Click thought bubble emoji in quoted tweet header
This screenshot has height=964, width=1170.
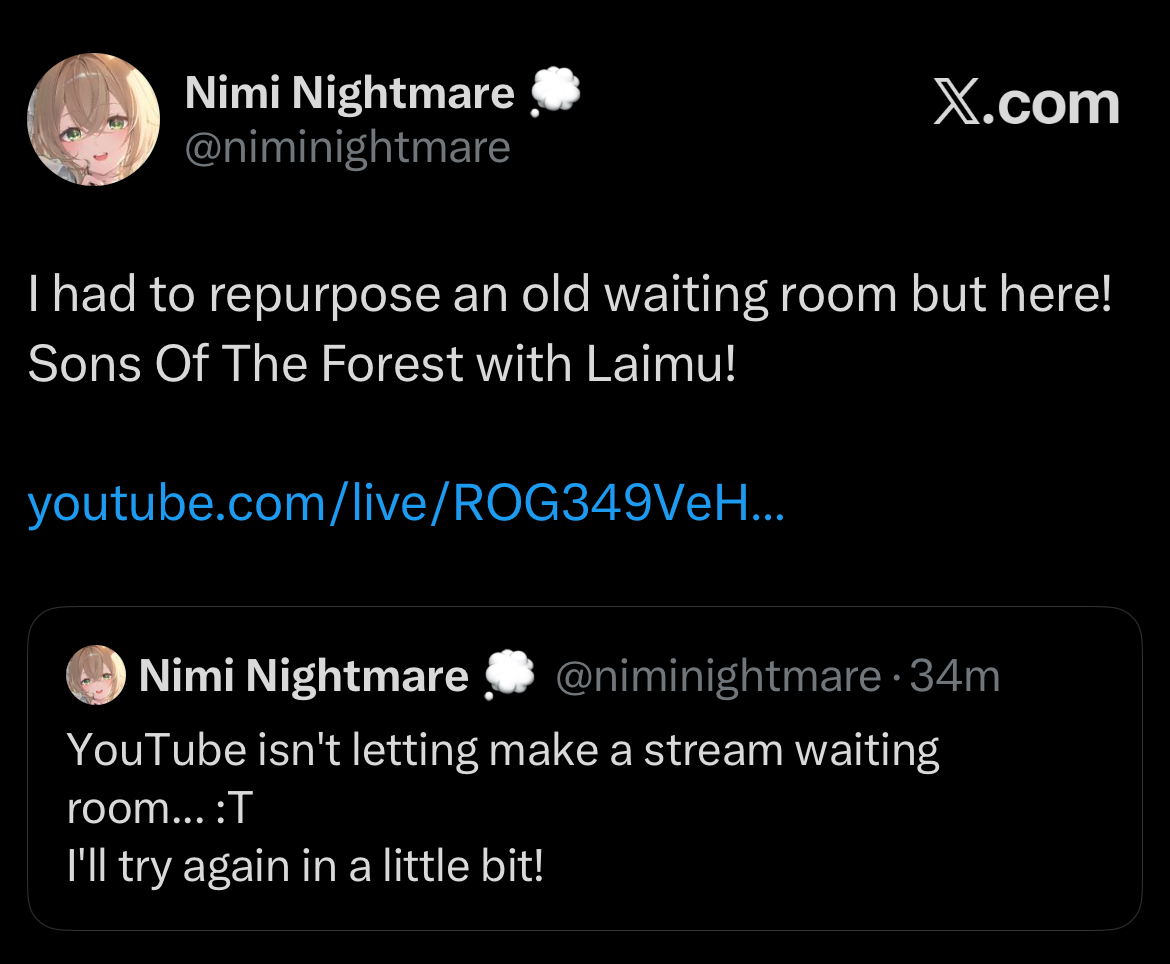[x=510, y=675]
